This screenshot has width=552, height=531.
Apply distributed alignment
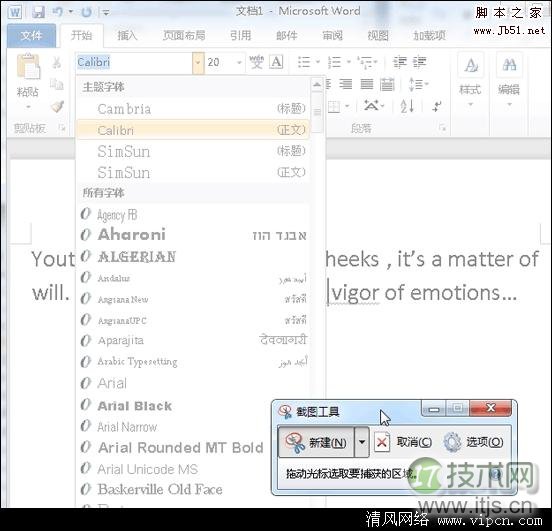(x=387, y=84)
